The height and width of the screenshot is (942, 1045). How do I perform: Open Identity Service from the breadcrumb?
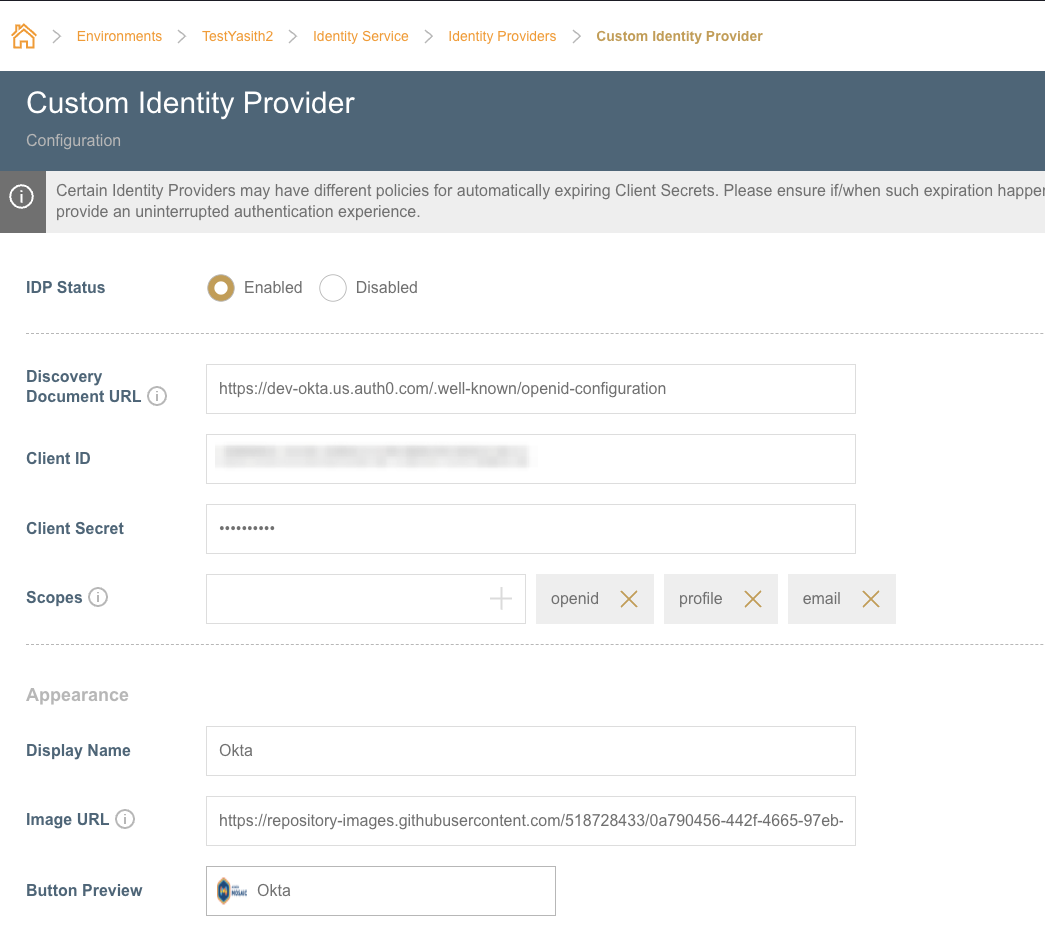pyautogui.click(x=360, y=36)
